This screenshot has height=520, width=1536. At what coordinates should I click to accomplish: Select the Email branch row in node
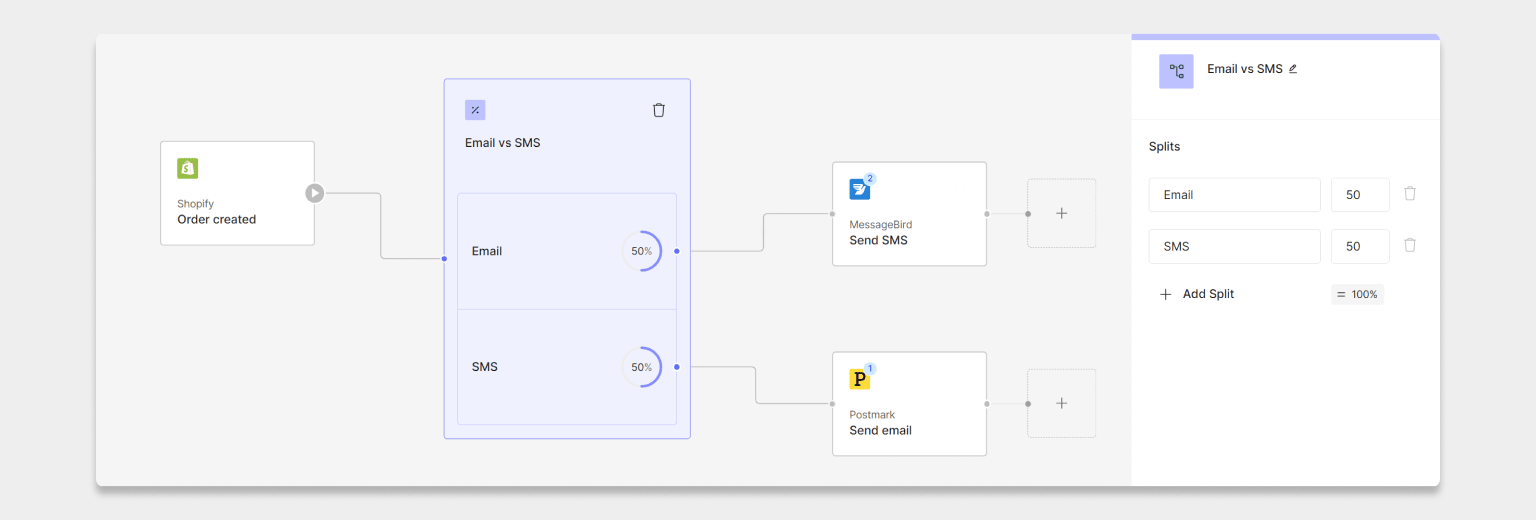point(567,251)
